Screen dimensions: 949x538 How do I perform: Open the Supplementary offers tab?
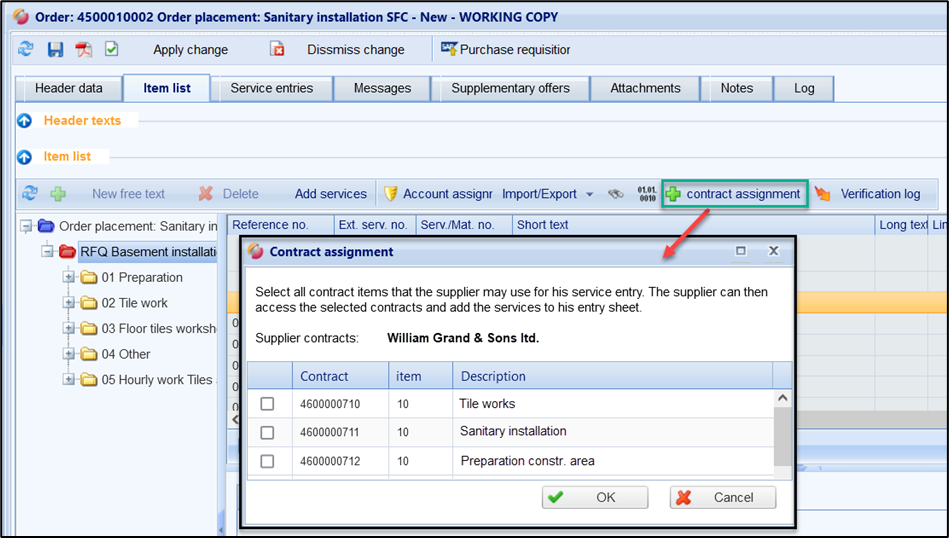pos(510,88)
